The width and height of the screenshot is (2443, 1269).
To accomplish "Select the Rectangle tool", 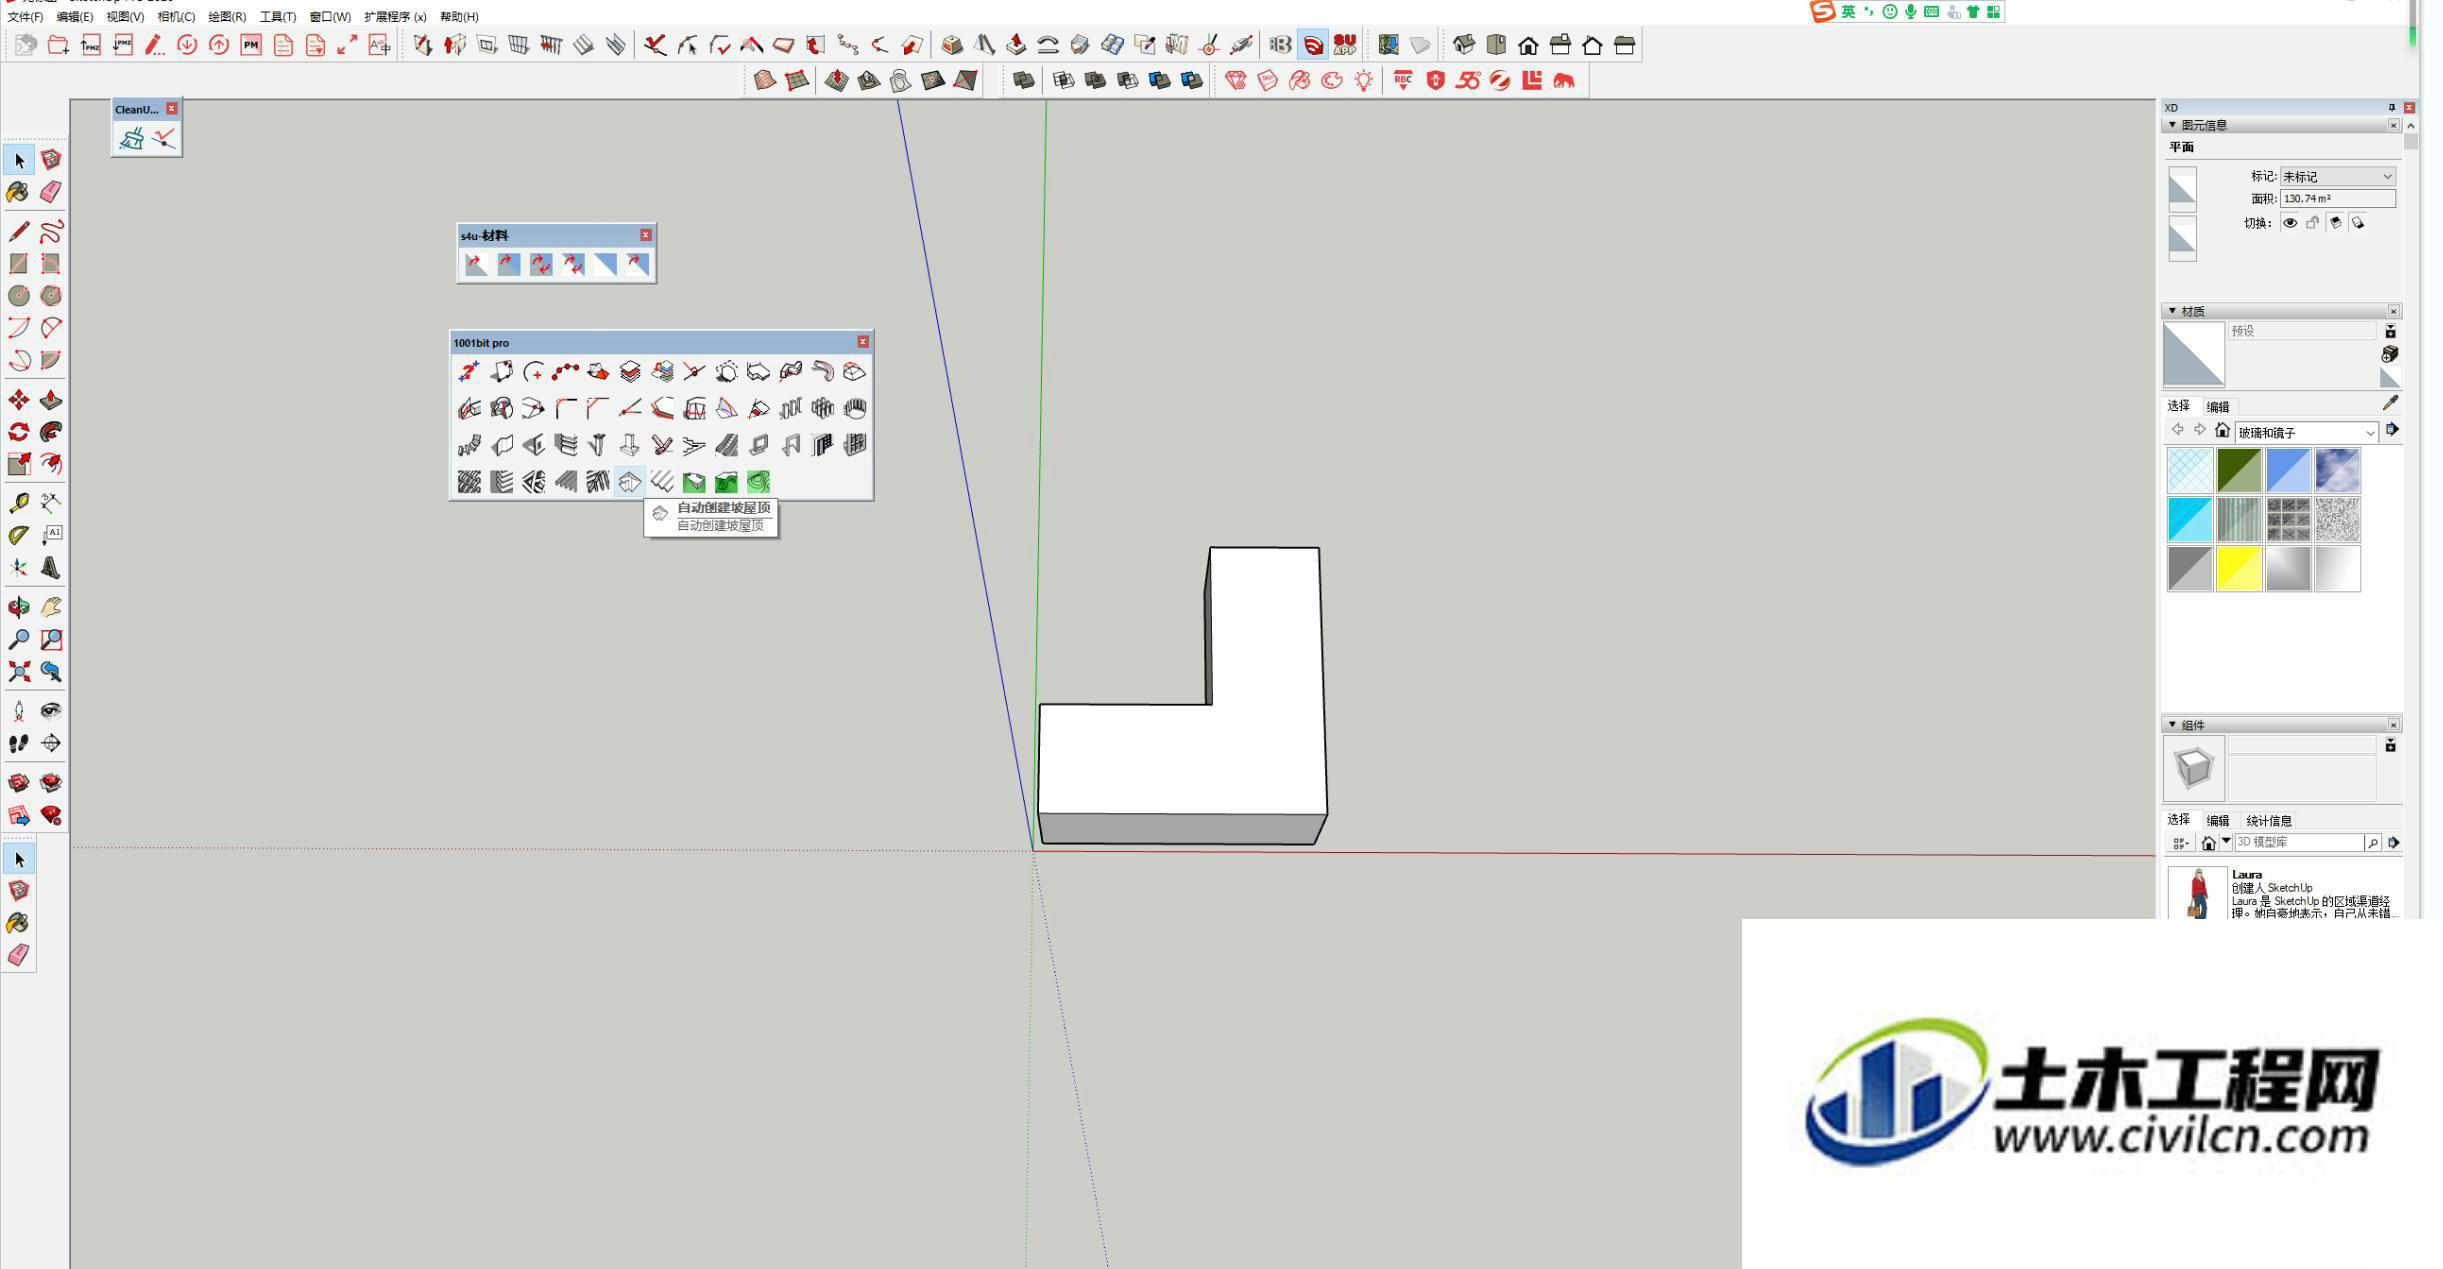I will [x=18, y=264].
